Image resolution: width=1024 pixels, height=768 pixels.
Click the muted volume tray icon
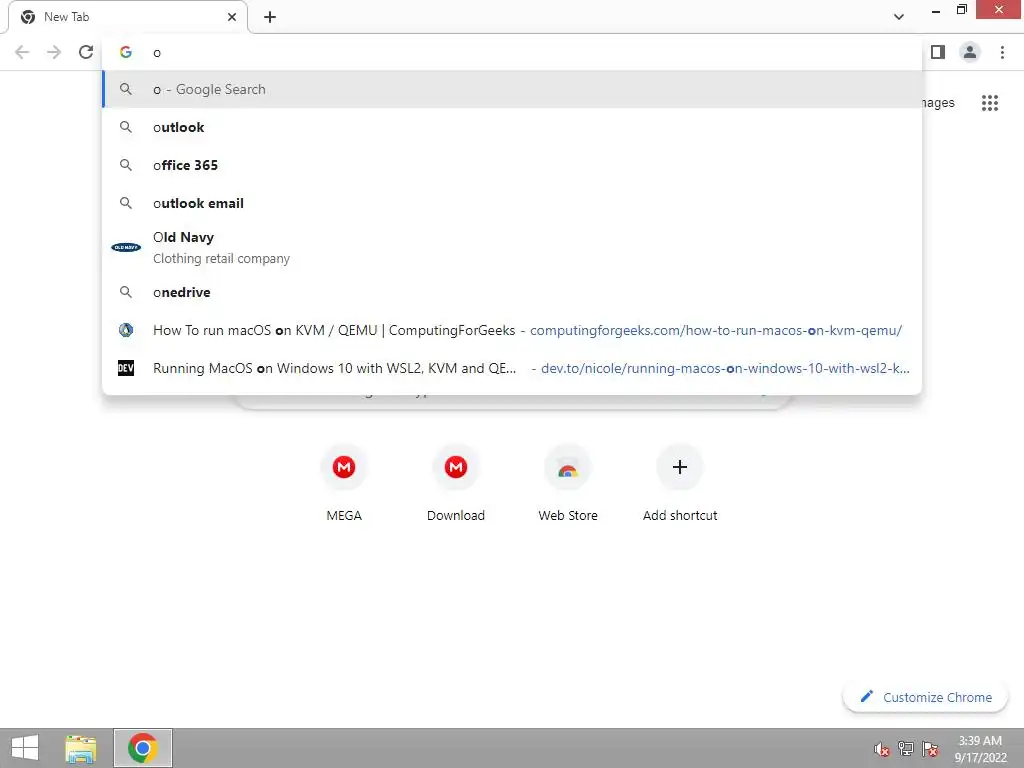pos(882,749)
